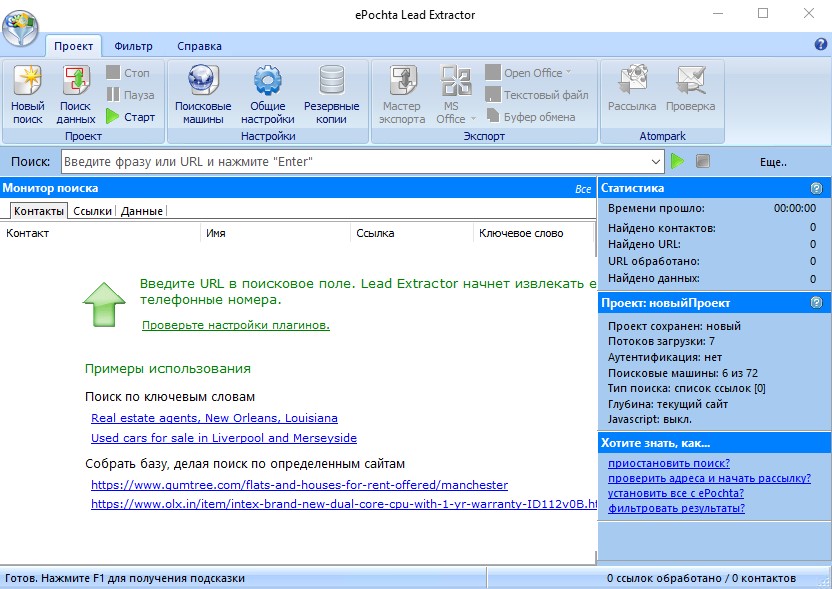Click Тип поиска: список ссылок [0] text
The height and width of the screenshot is (589, 832).
pos(686,388)
